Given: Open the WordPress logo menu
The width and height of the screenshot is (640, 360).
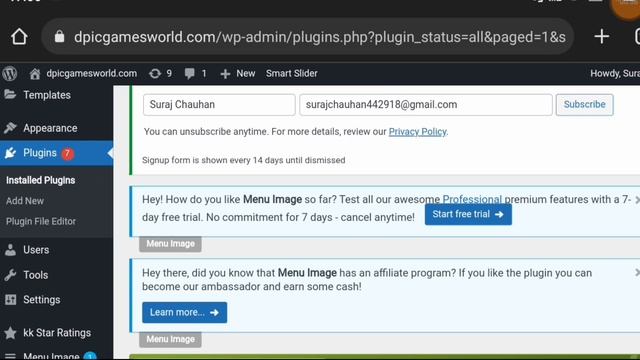Looking at the screenshot, I should pos(10,73).
